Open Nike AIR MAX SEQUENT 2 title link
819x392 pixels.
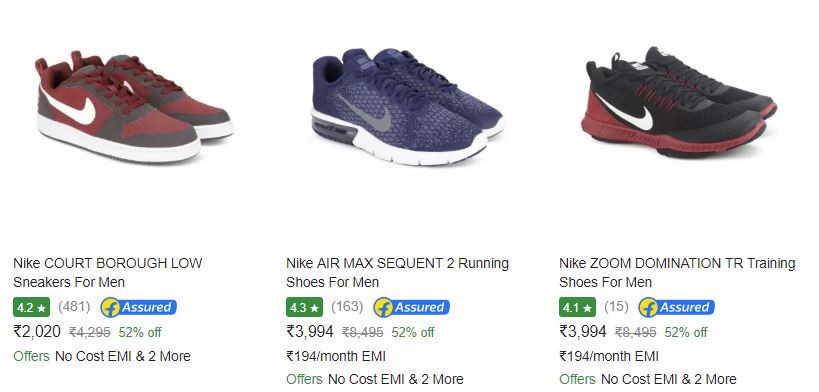397,272
